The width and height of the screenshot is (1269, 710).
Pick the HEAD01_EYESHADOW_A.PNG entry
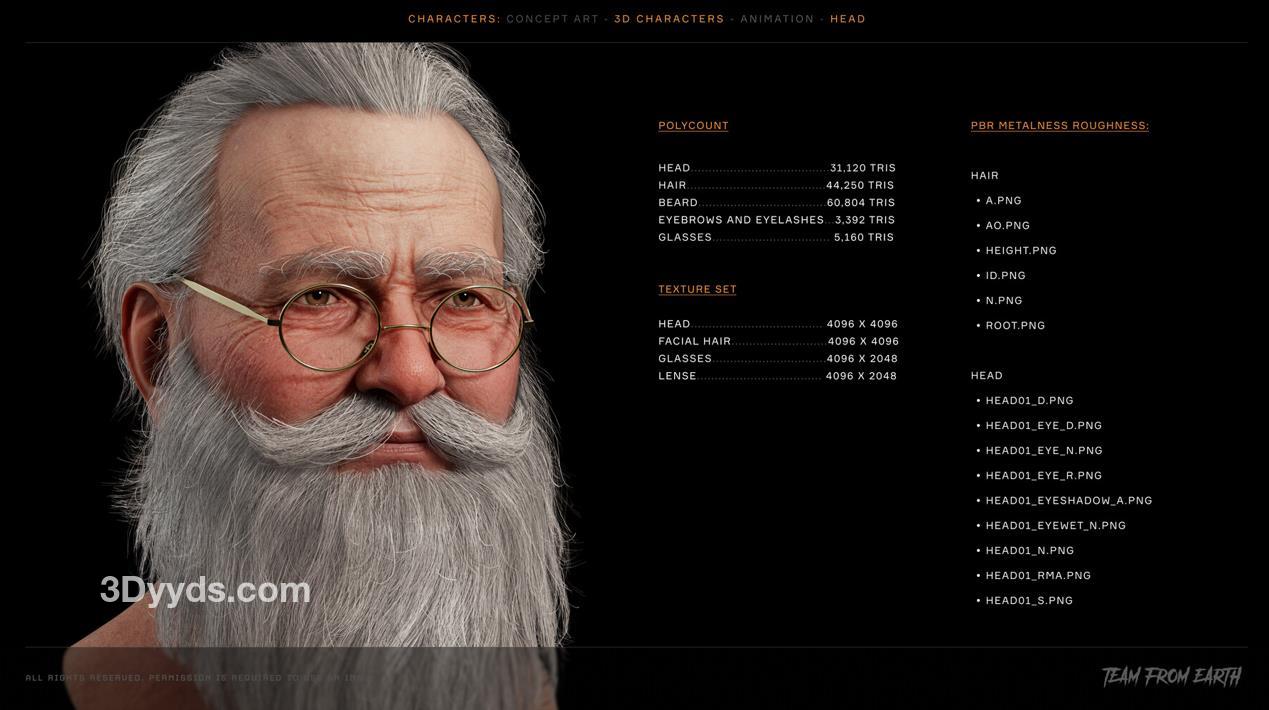[x=1068, y=501]
